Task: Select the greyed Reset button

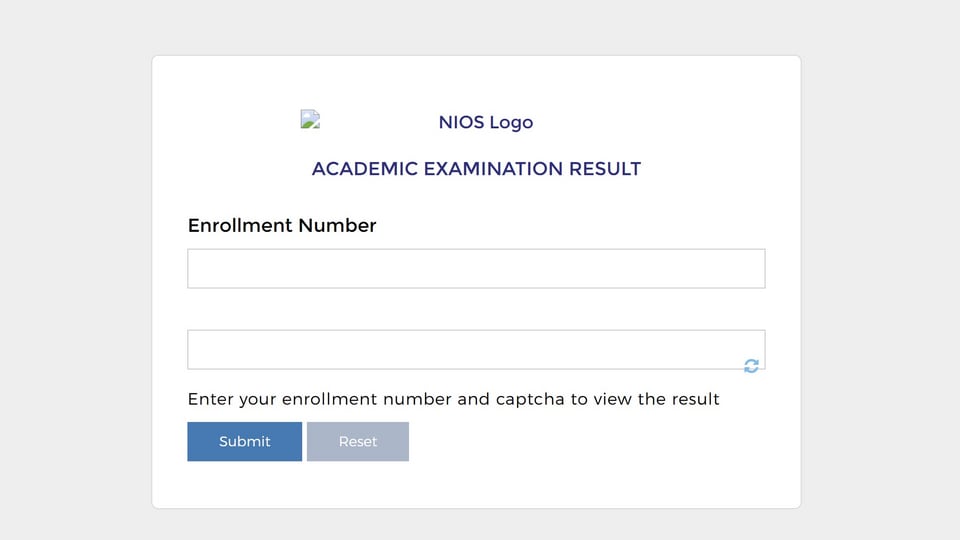Action: 358,441
